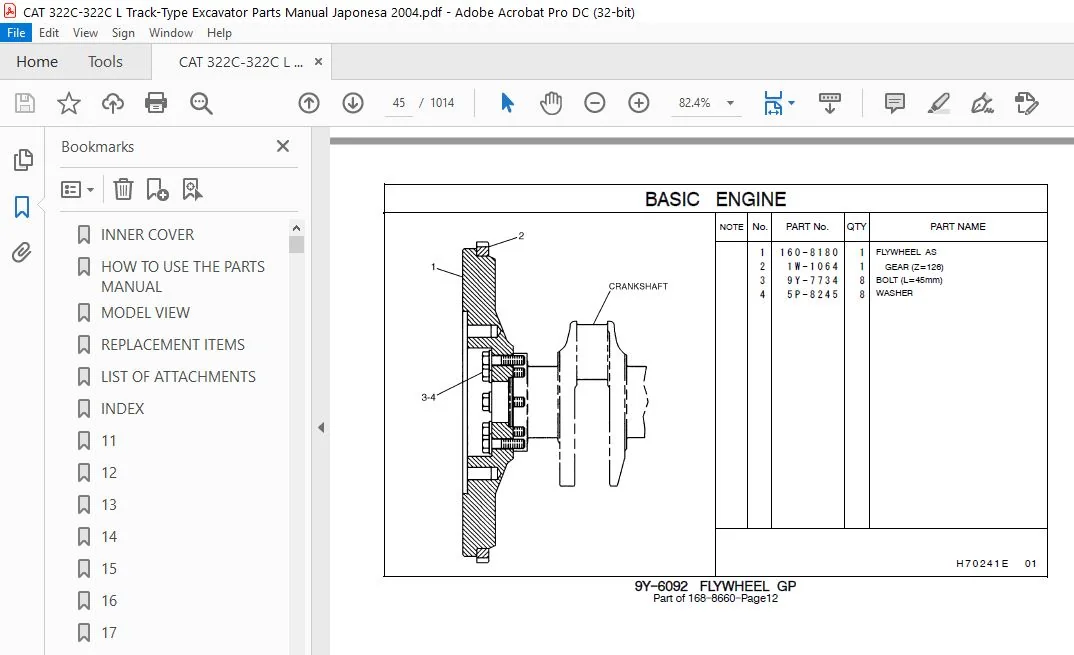Add file to starred favorites
The width and height of the screenshot is (1074, 655).
[68, 103]
